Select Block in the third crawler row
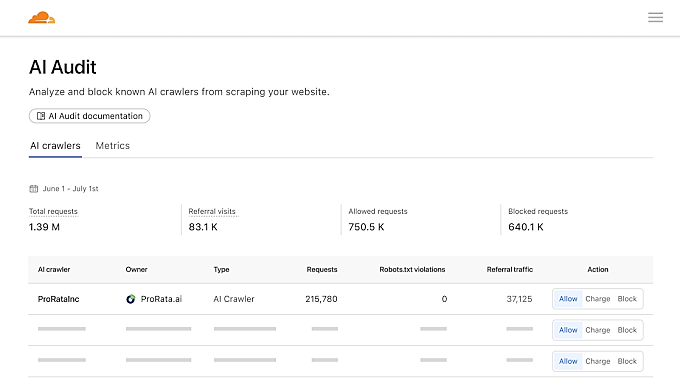Screen dimensions: 680x386 (627, 361)
